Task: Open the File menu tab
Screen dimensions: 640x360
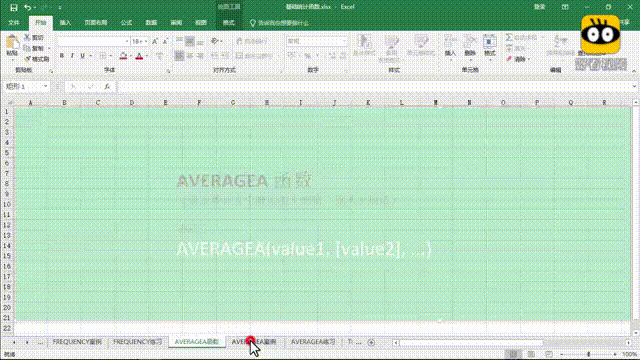Action: (14, 23)
